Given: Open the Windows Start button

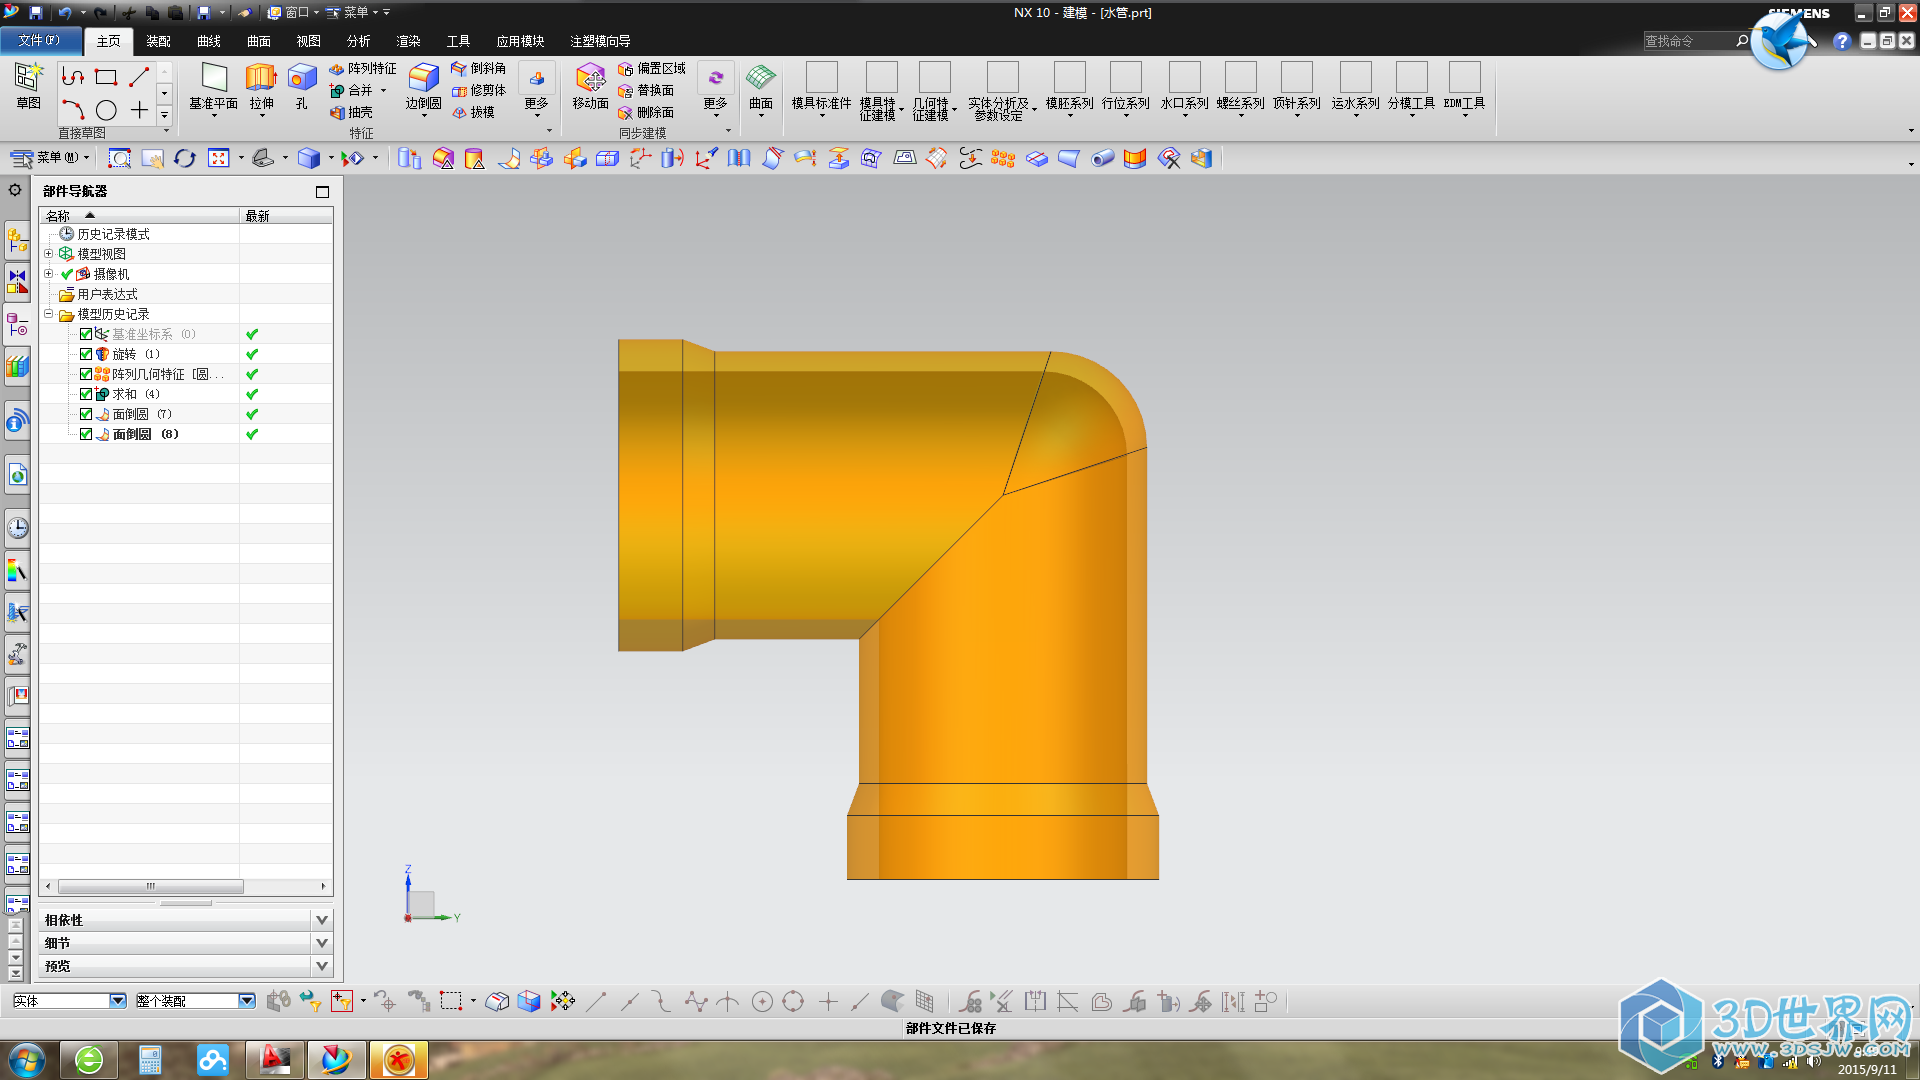Looking at the screenshot, I should (25, 1060).
